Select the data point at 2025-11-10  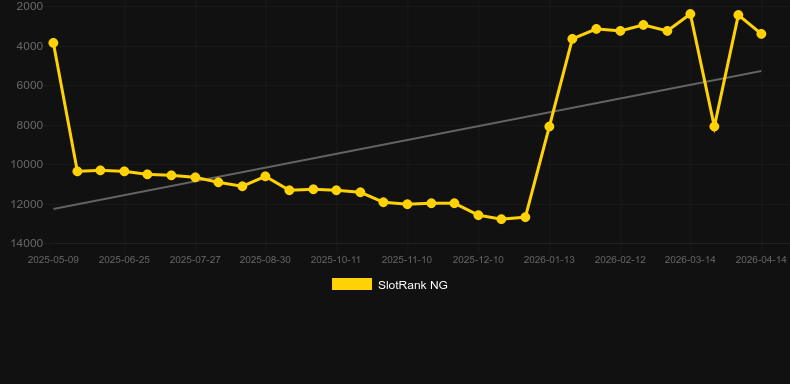coord(407,204)
